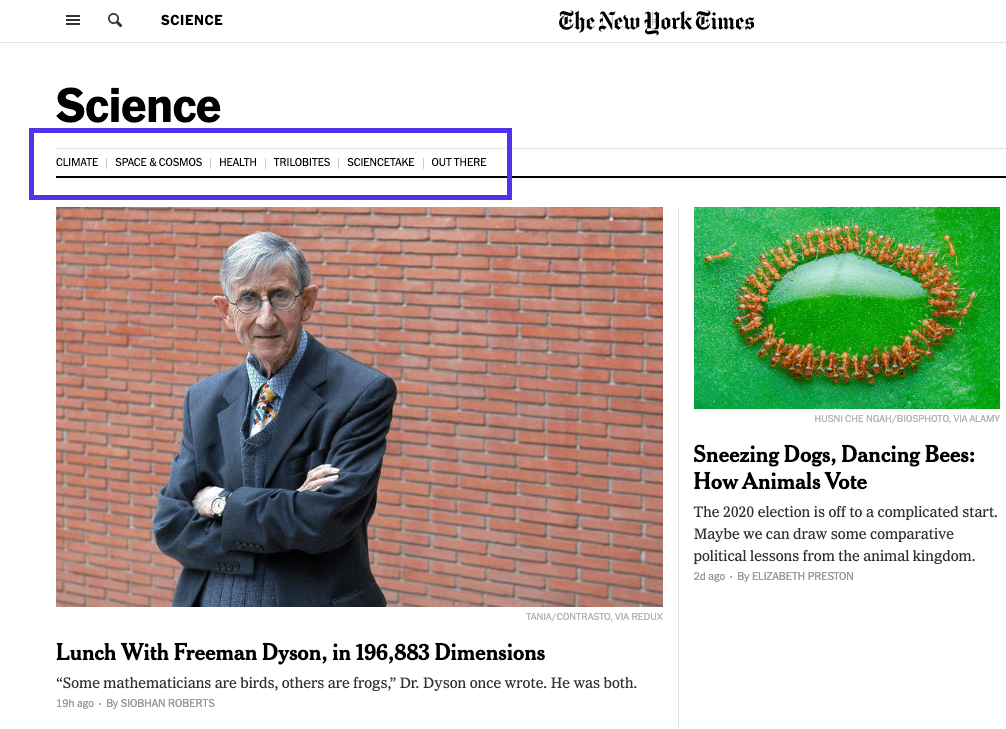
Task: Open the SPACE & COSMOS subsection
Action: tap(158, 162)
